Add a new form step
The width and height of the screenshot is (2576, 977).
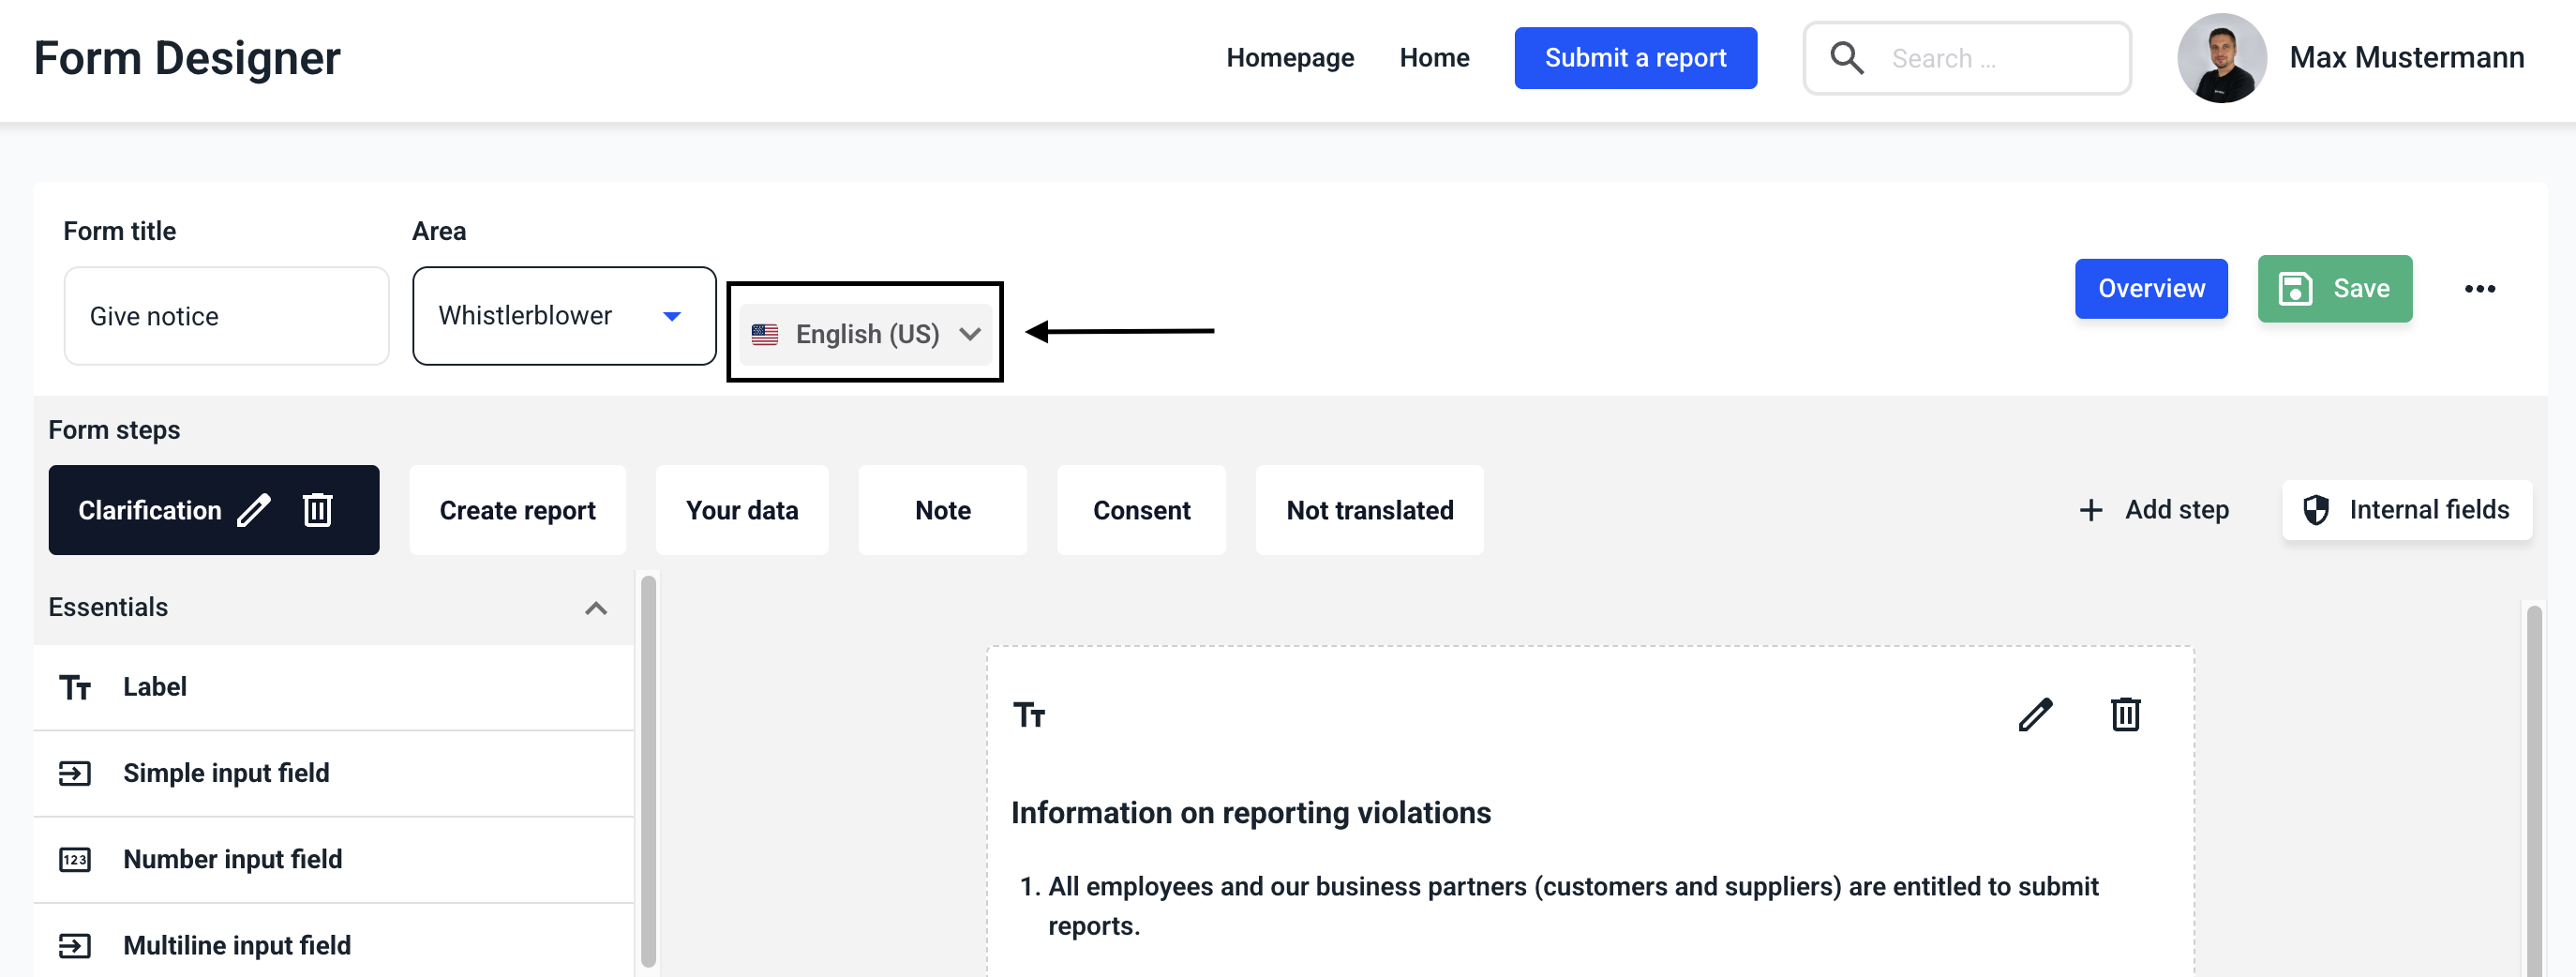coord(2154,510)
